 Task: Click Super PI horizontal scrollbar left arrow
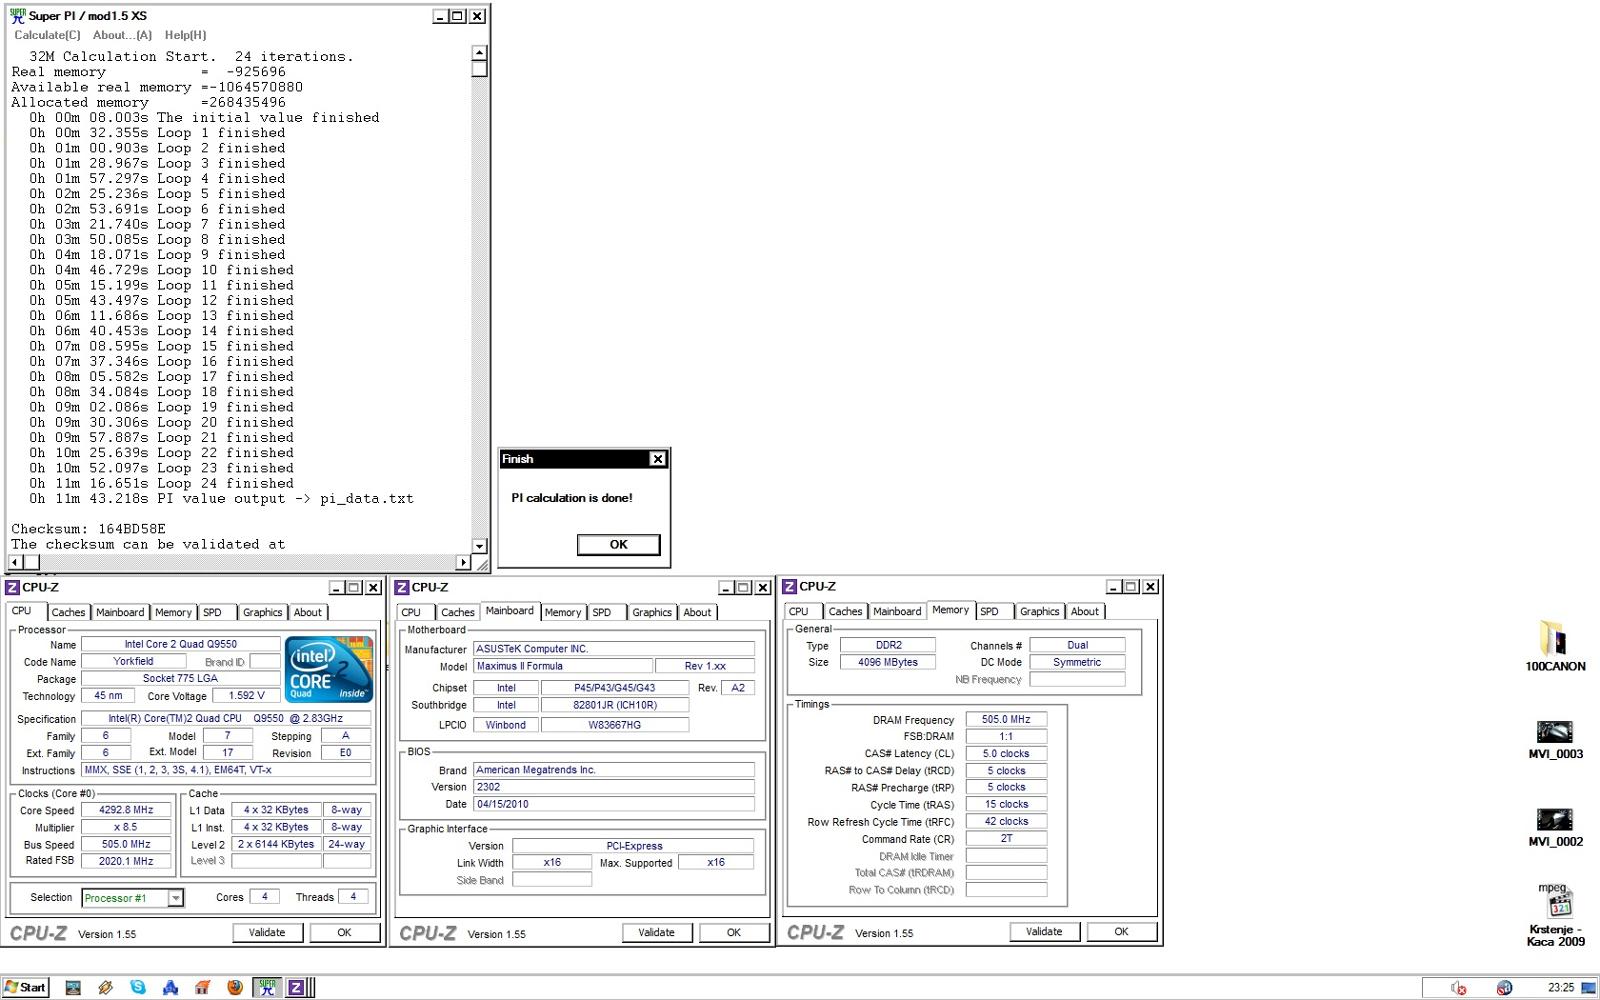pos(15,562)
